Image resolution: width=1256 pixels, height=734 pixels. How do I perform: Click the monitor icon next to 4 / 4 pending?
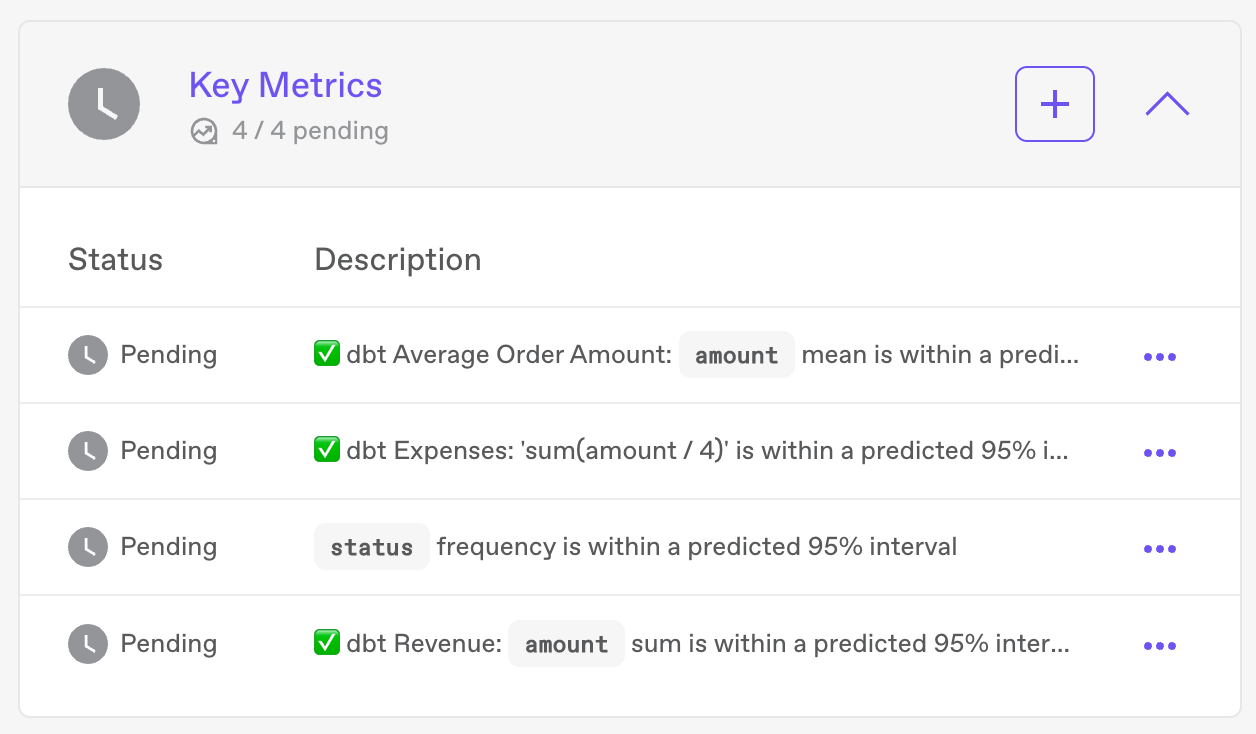click(204, 132)
